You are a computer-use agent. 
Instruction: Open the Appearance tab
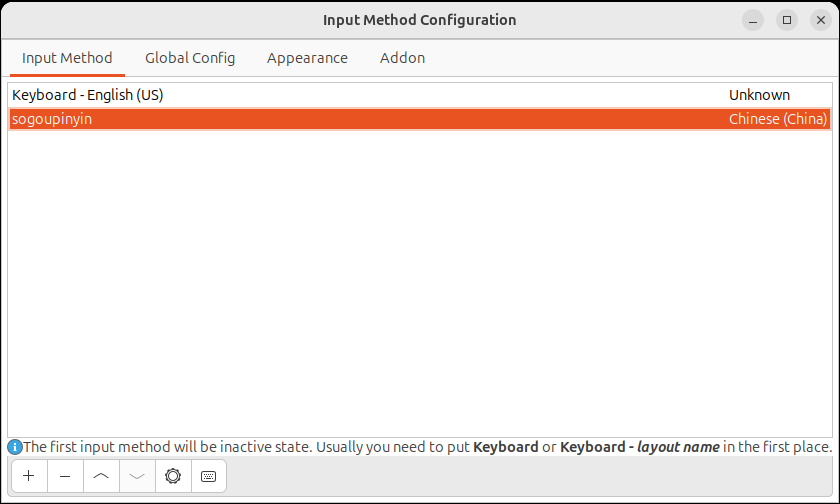(308, 58)
